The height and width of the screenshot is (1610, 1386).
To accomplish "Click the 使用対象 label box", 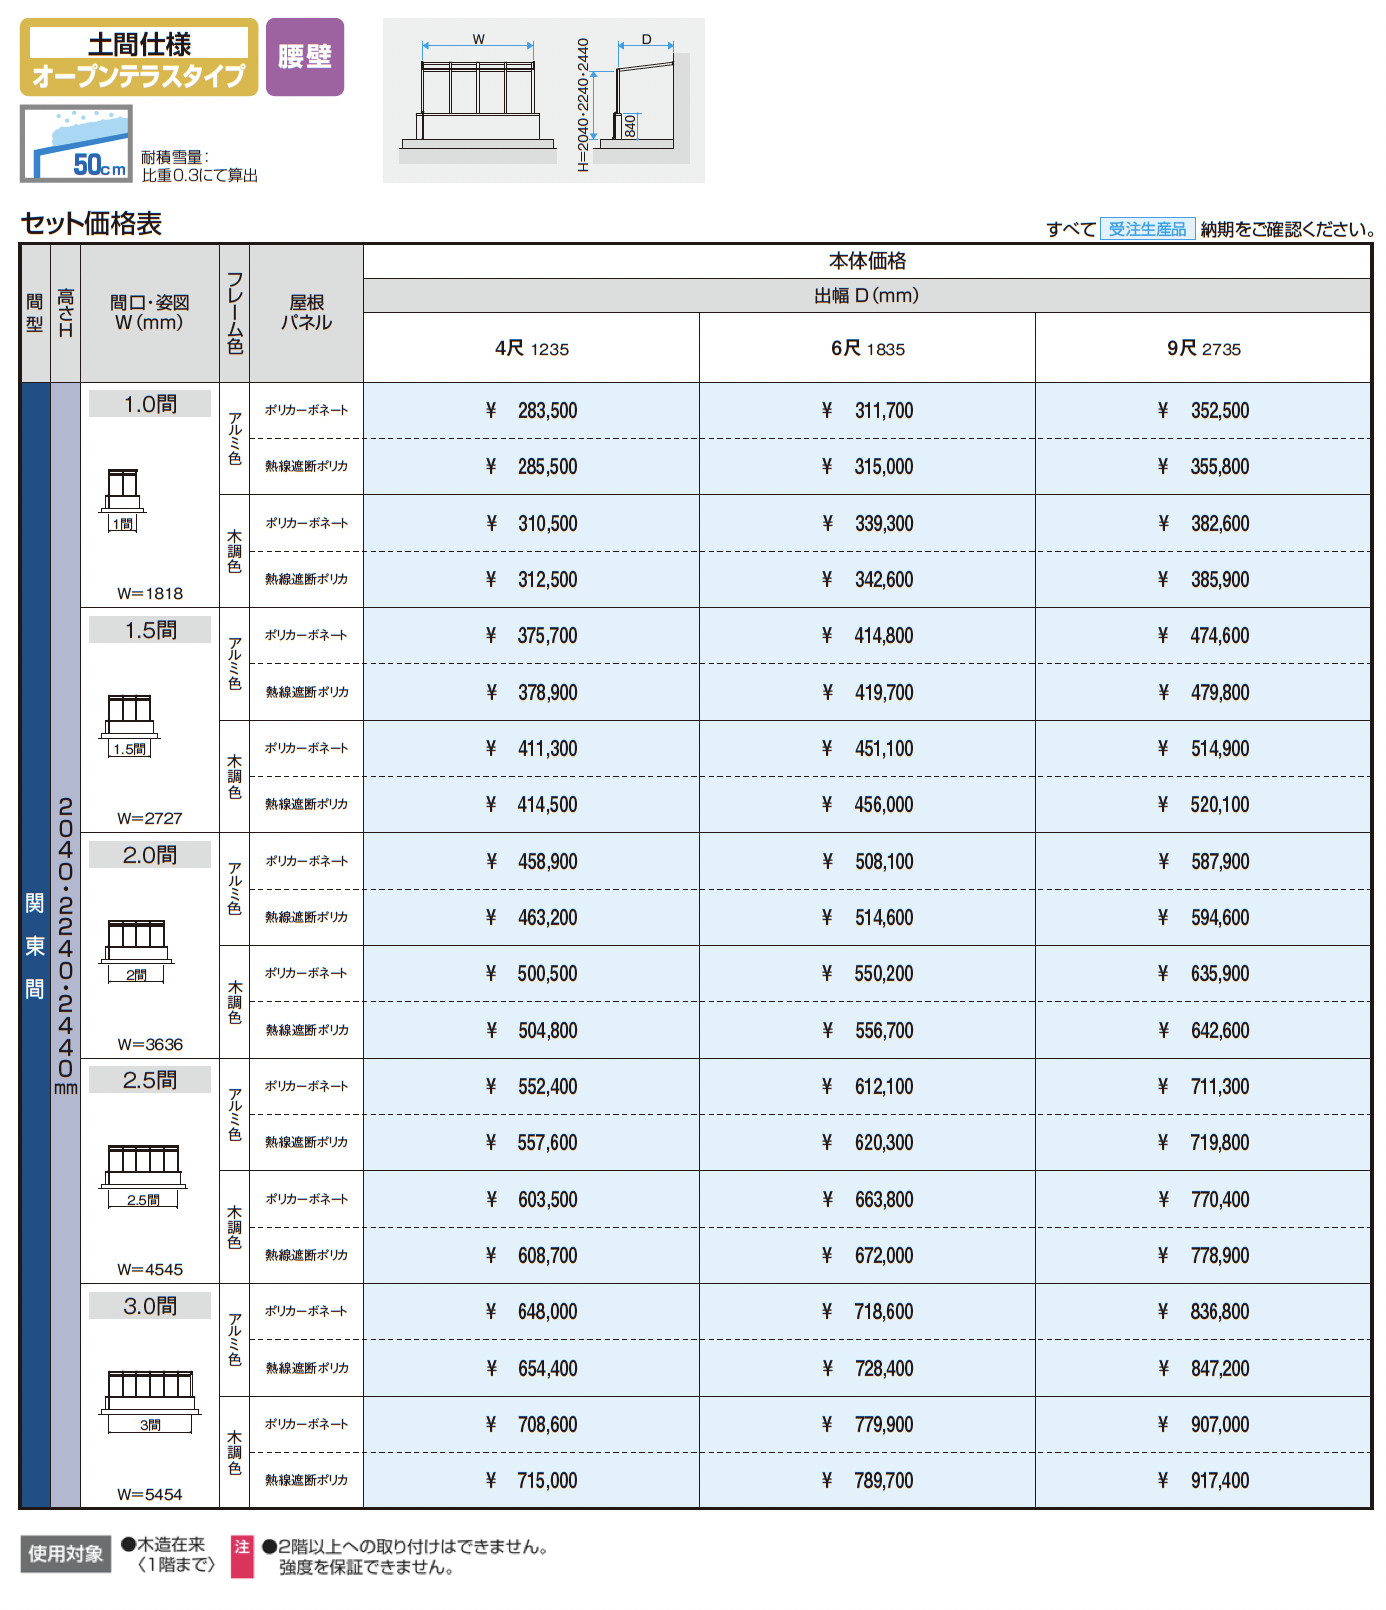I will coord(66,1553).
